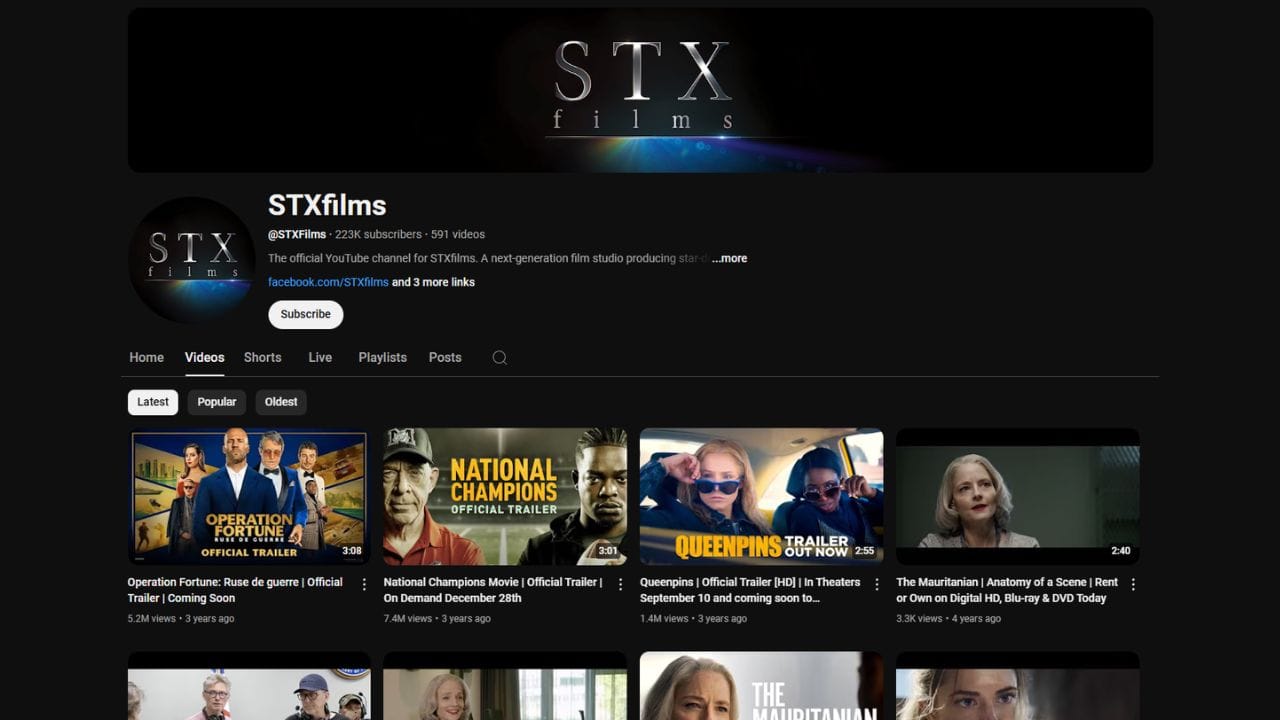Select the Popular filter chip
Viewport: 1280px width, 720px height.
[217, 402]
